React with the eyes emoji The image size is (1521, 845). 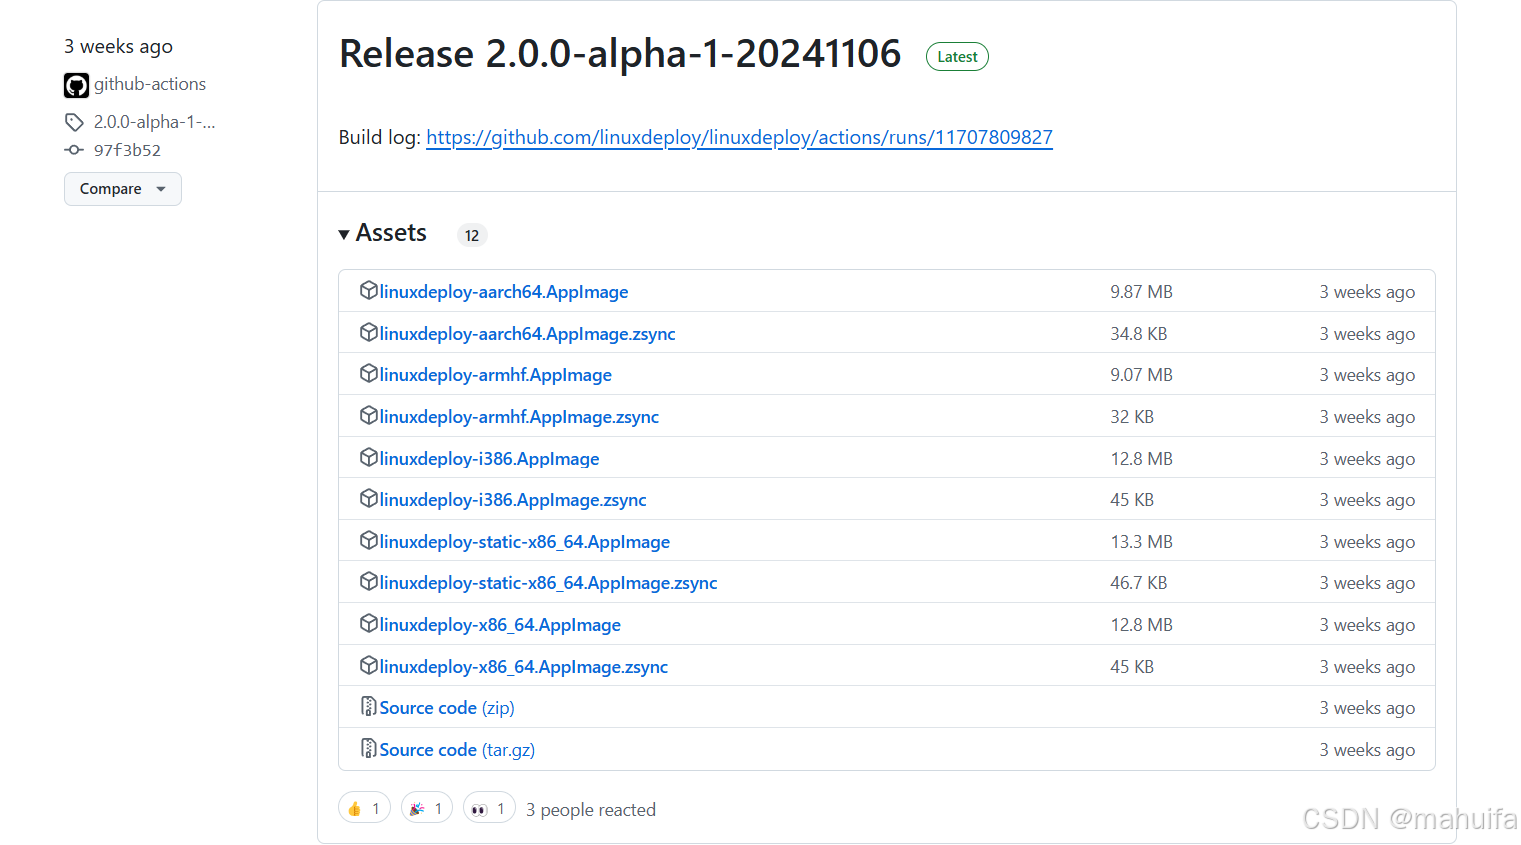click(489, 808)
